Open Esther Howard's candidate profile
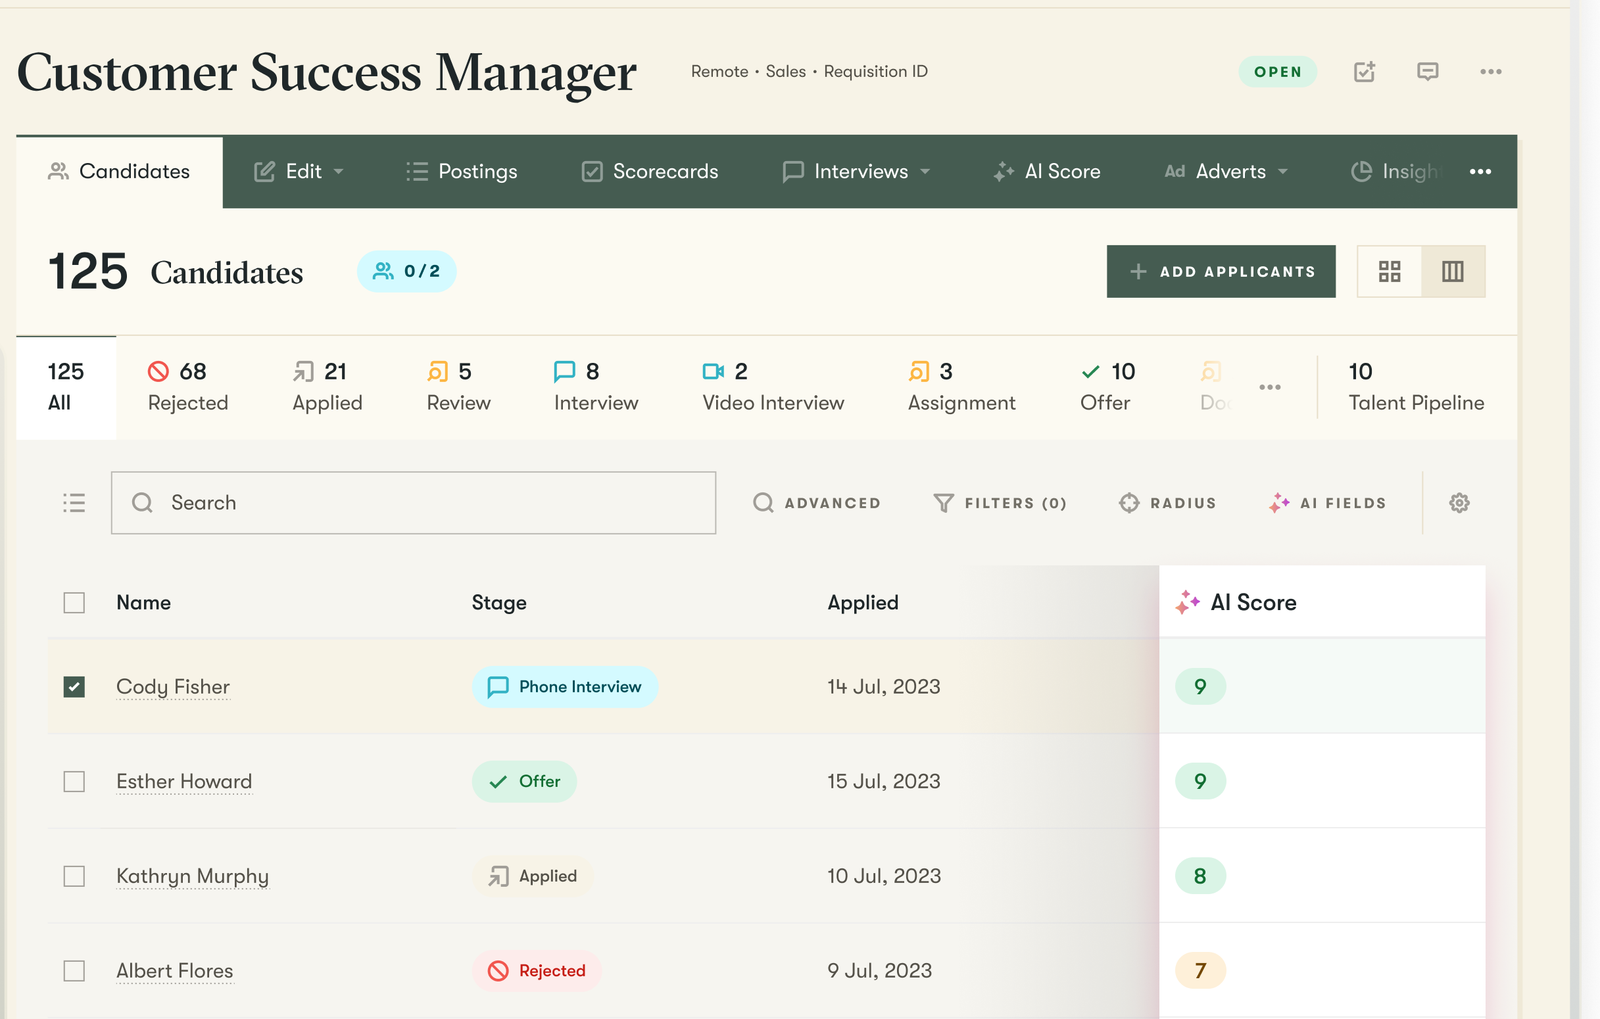The height and width of the screenshot is (1019, 1600). pos(184,782)
